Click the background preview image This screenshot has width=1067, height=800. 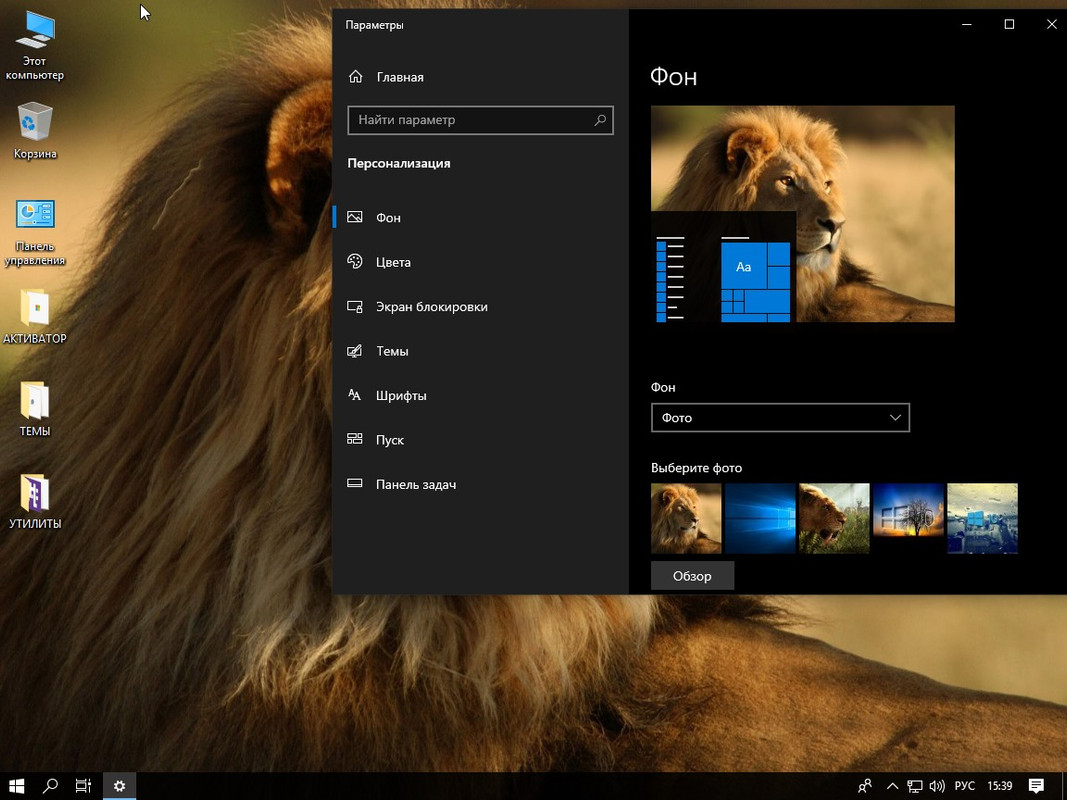[803, 214]
